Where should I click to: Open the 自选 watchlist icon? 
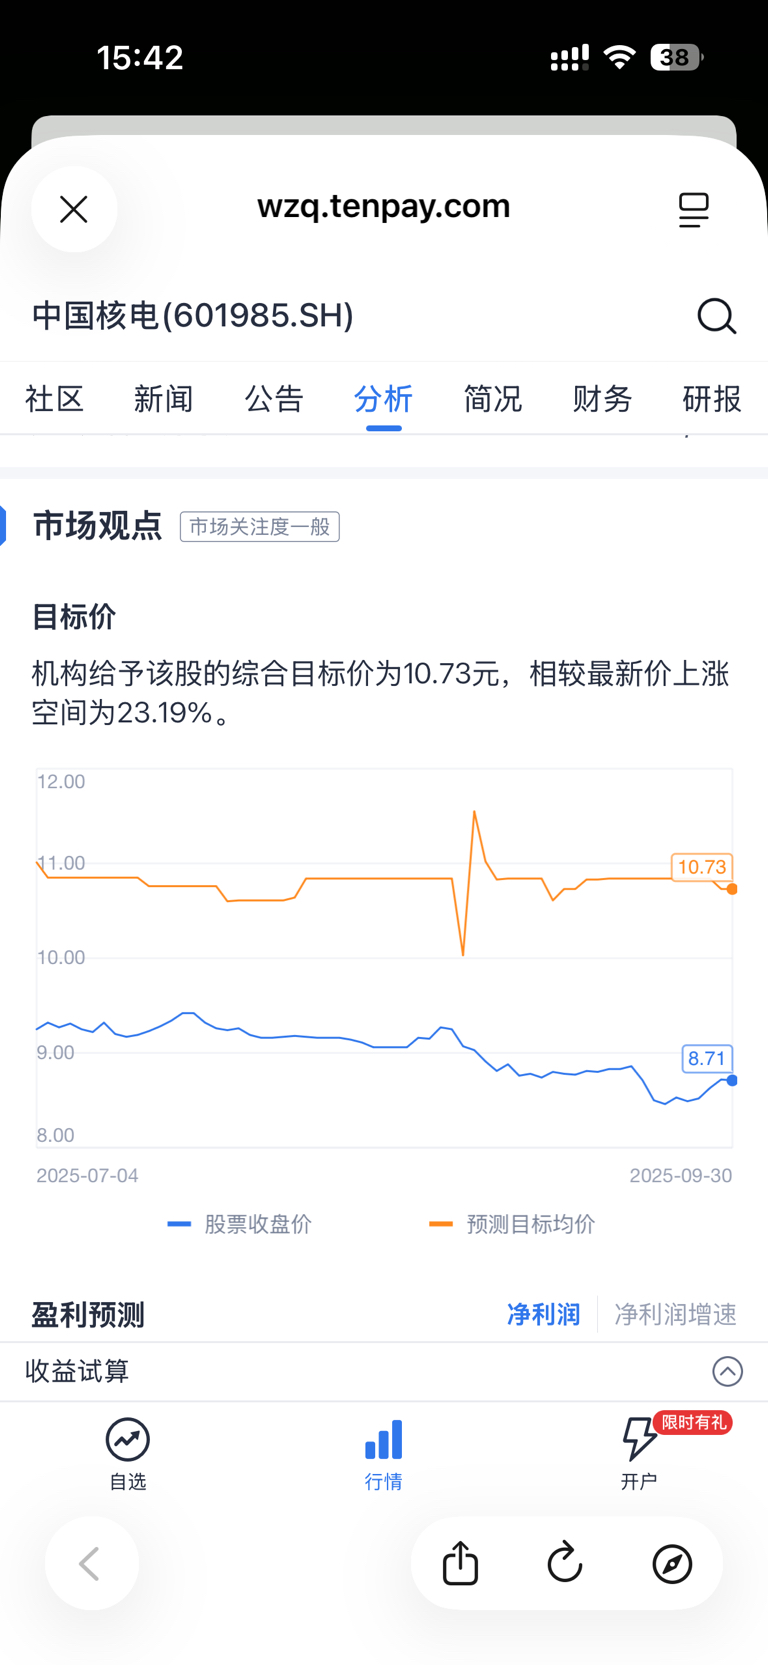128,1453
